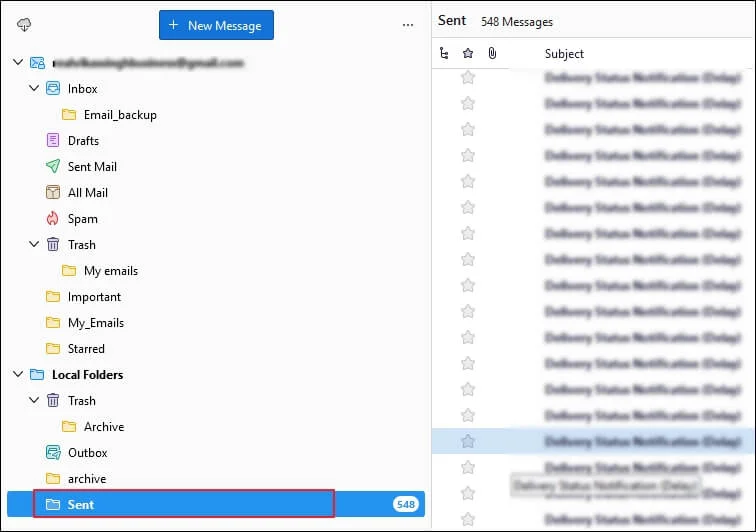Screen dimensions: 756x532
Task: Click the lowercase archive folder icon
Action: coord(53,478)
